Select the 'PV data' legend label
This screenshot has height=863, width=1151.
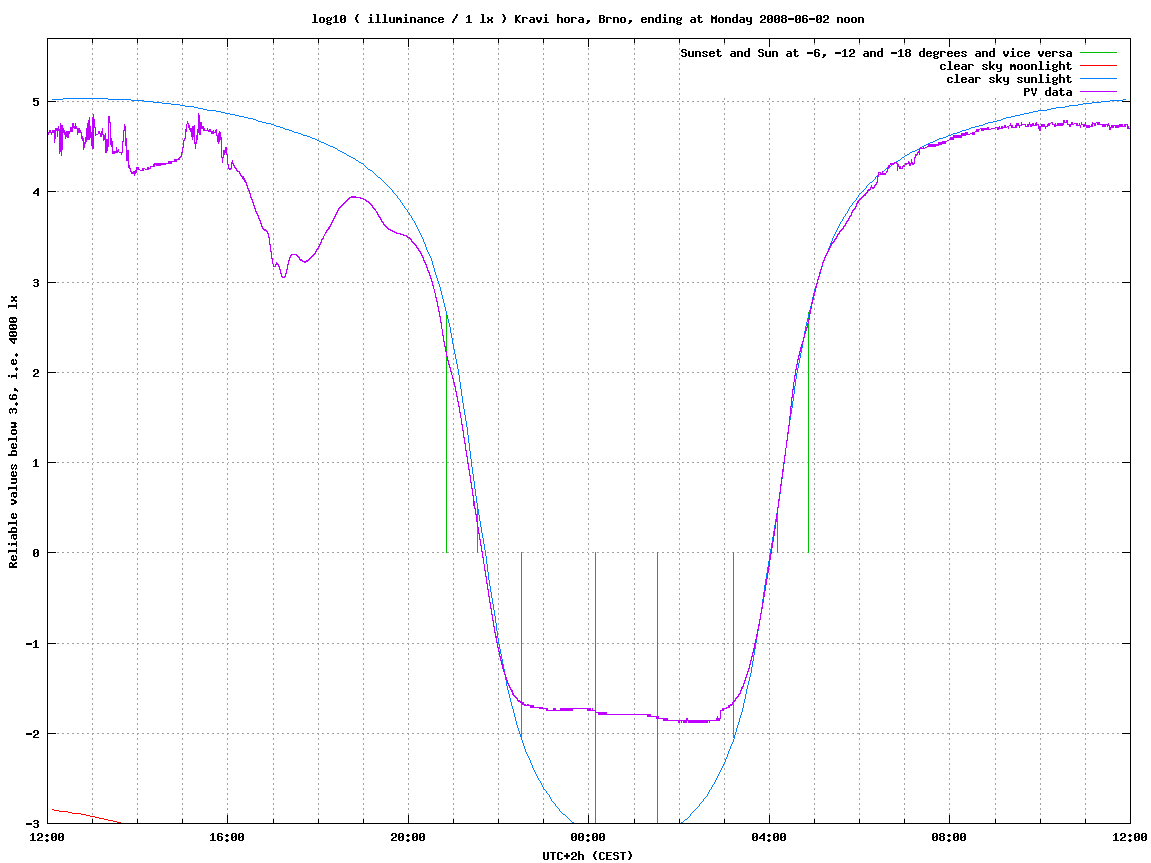click(1047, 92)
